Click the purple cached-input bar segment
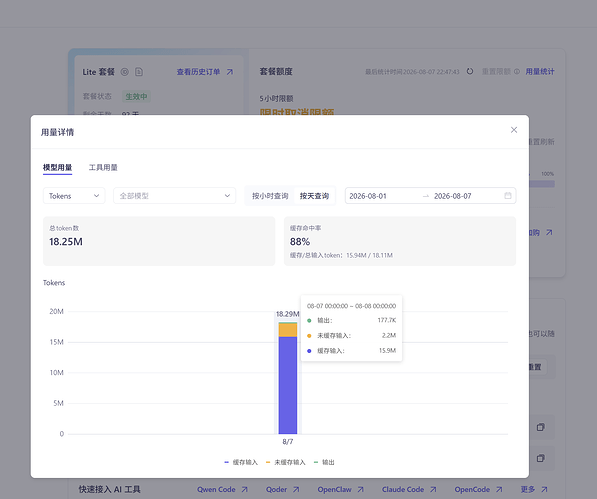The height and width of the screenshot is (499, 597). [287, 385]
